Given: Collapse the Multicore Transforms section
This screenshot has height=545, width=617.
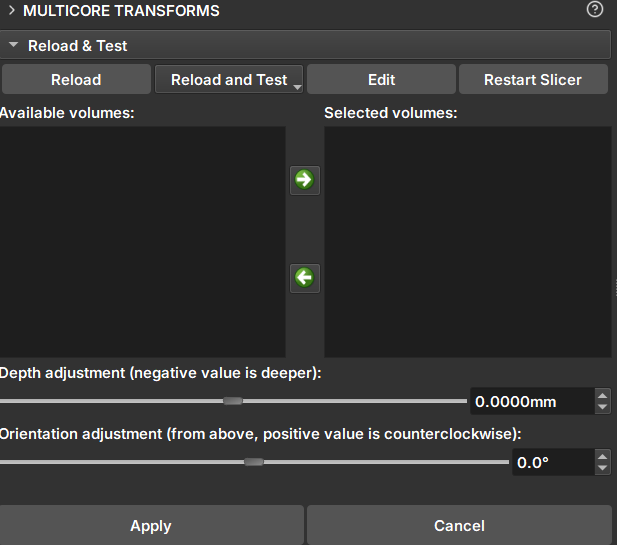Looking at the screenshot, I should point(11,11).
